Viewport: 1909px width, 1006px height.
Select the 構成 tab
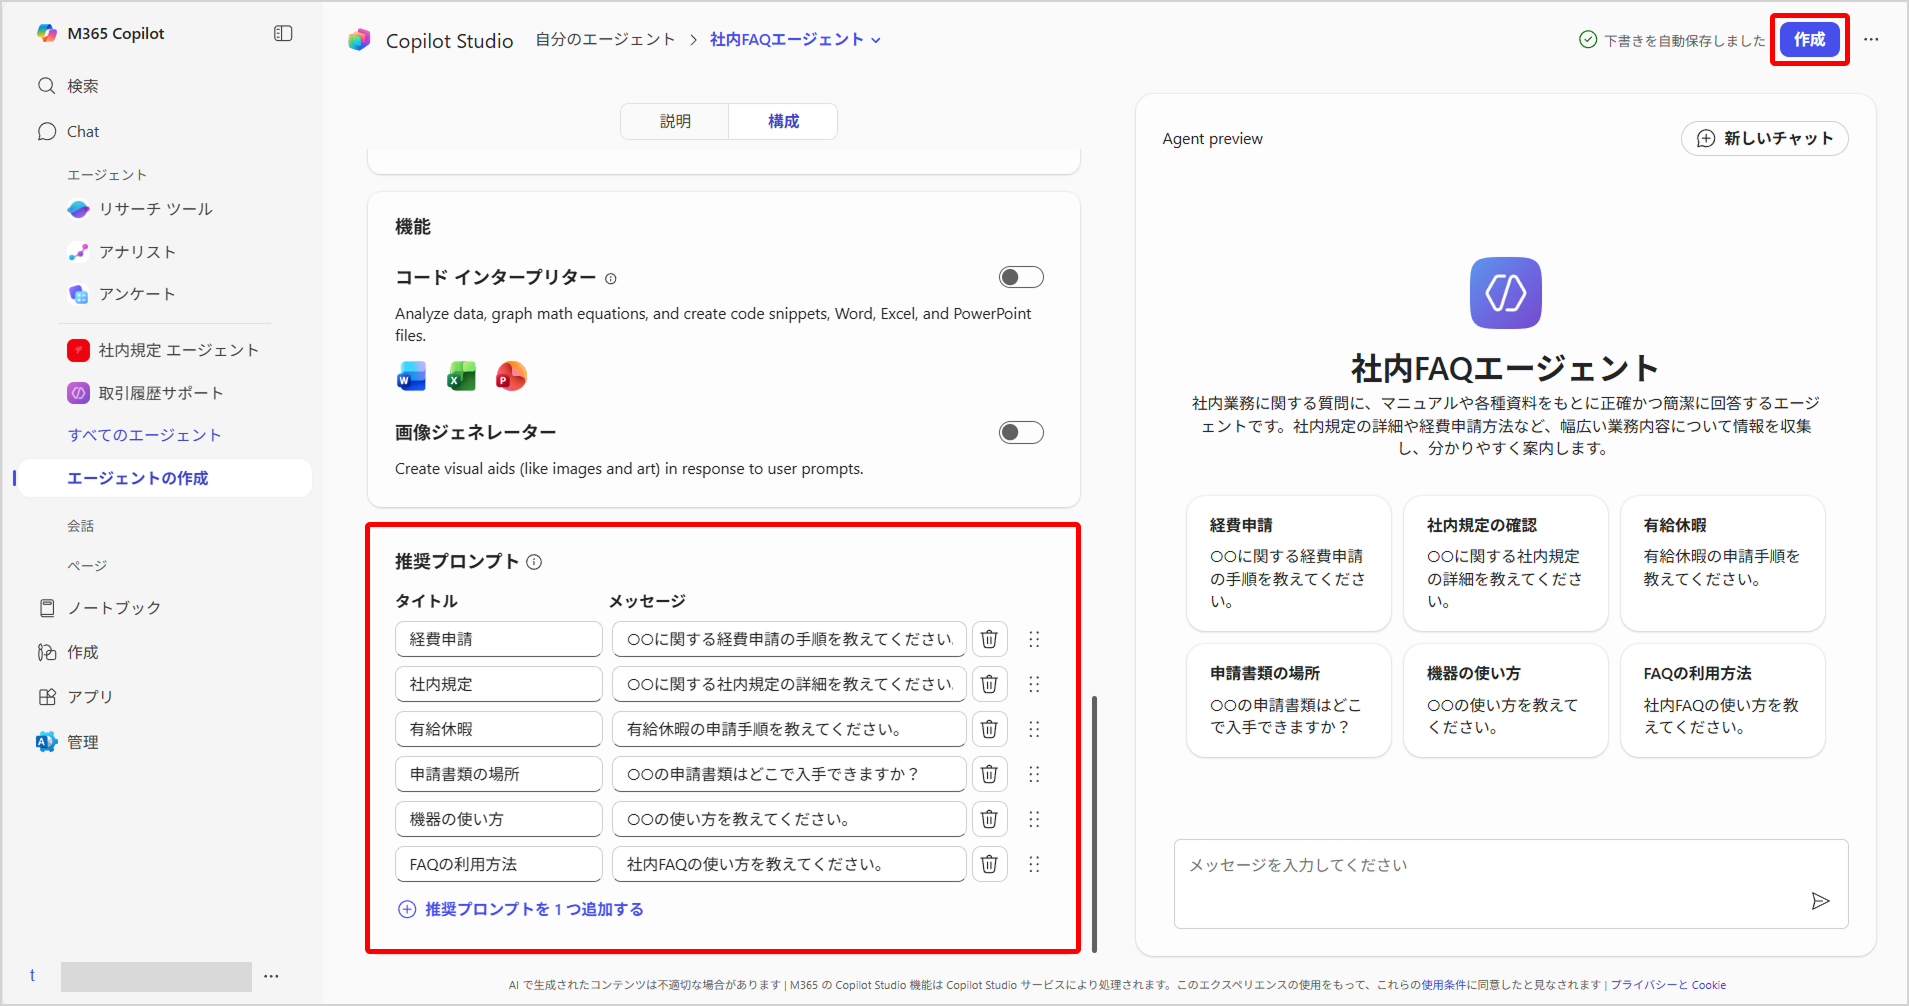coord(783,121)
